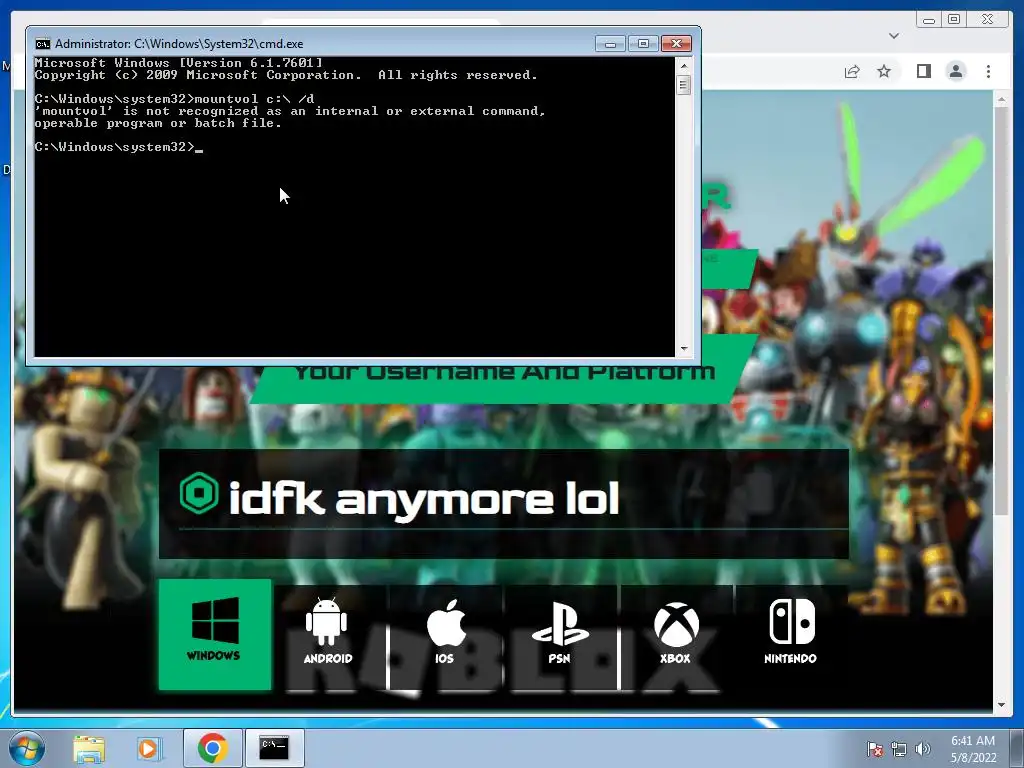Open Chrome profile avatar menu
Image resolution: width=1024 pixels, height=768 pixels.
point(956,71)
